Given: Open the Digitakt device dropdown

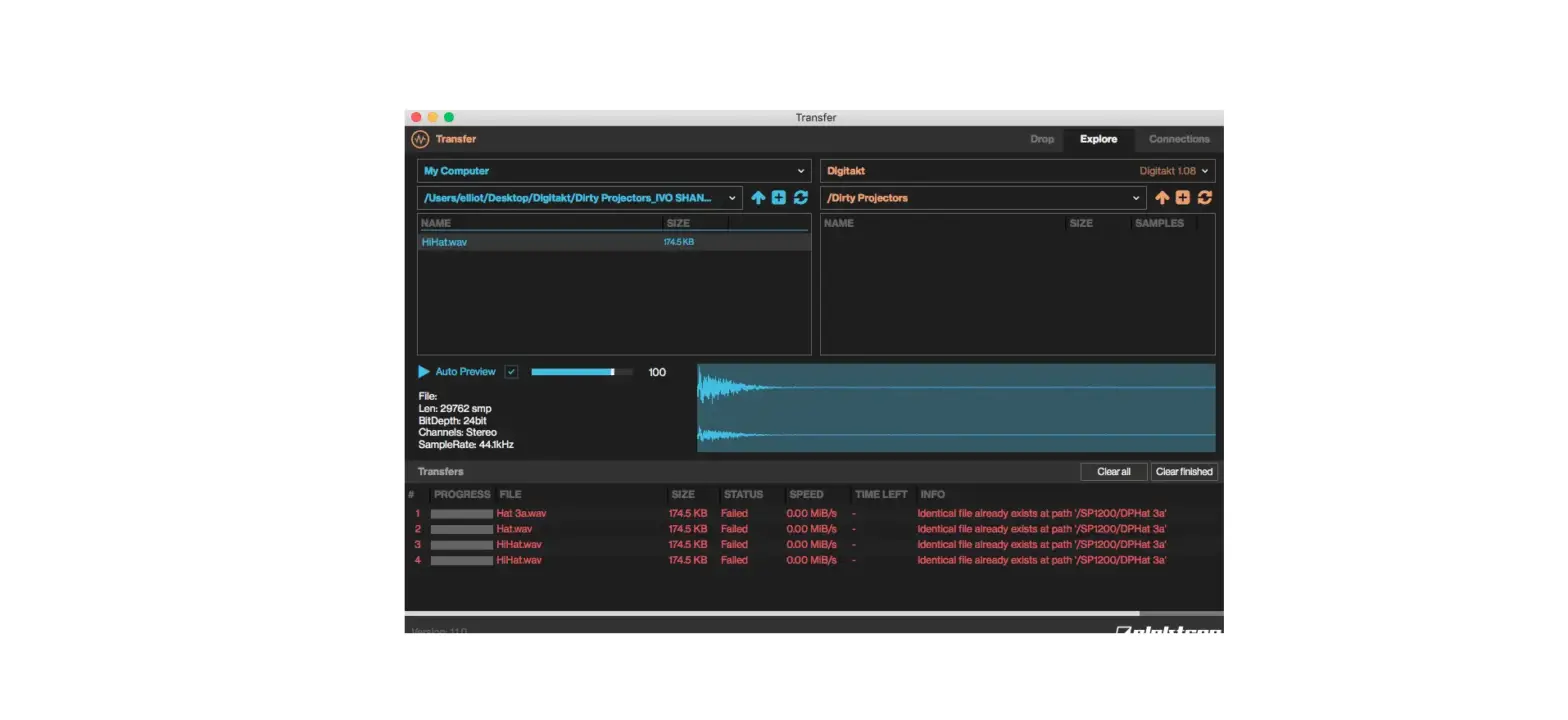Looking at the screenshot, I should pos(1018,171).
